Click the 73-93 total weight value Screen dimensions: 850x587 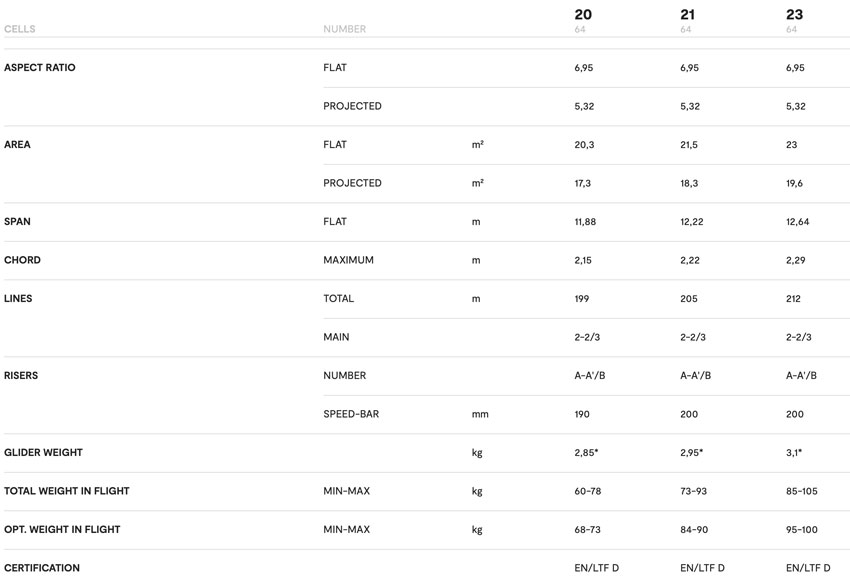(693, 491)
